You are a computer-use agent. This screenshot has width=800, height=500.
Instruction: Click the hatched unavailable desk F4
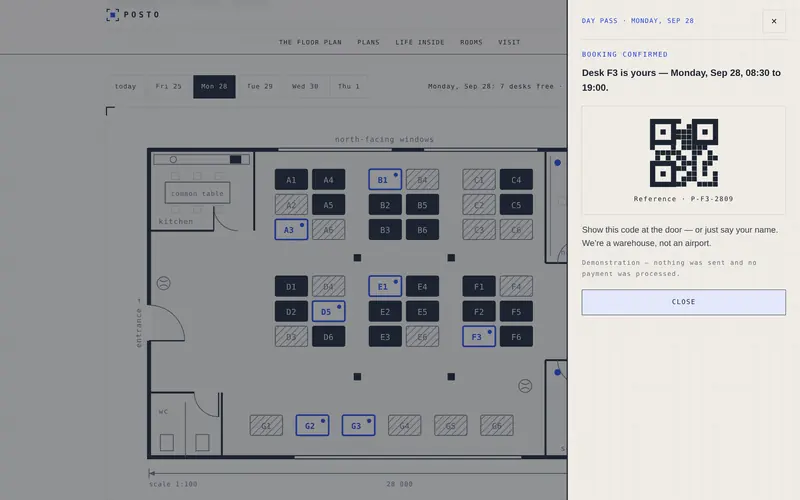[x=516, y=286]
